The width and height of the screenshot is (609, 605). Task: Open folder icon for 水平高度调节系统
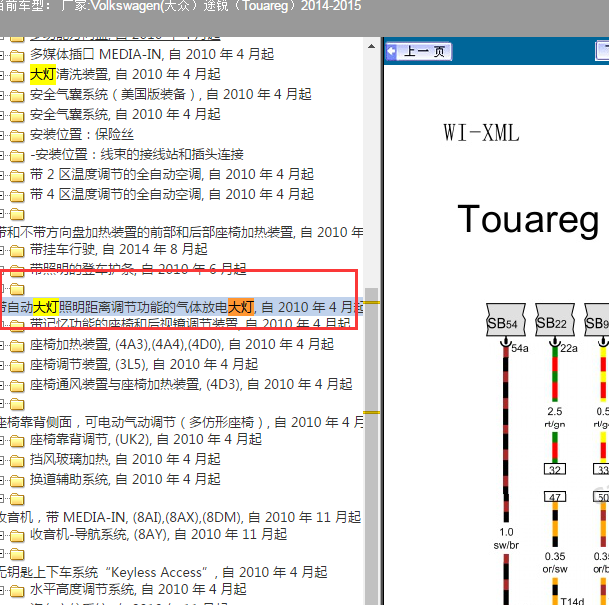(x=17, y=591)
